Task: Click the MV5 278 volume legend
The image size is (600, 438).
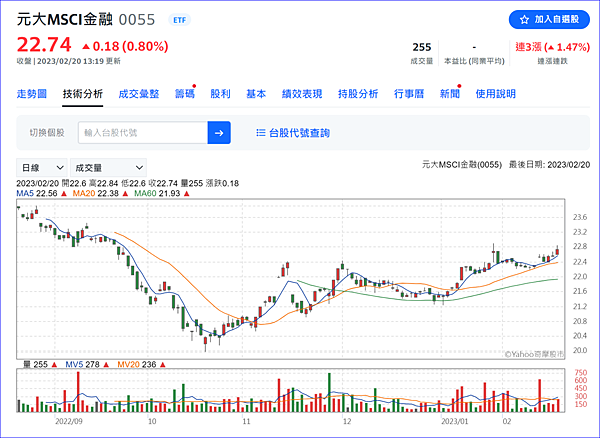Action: tap(87, 365)
